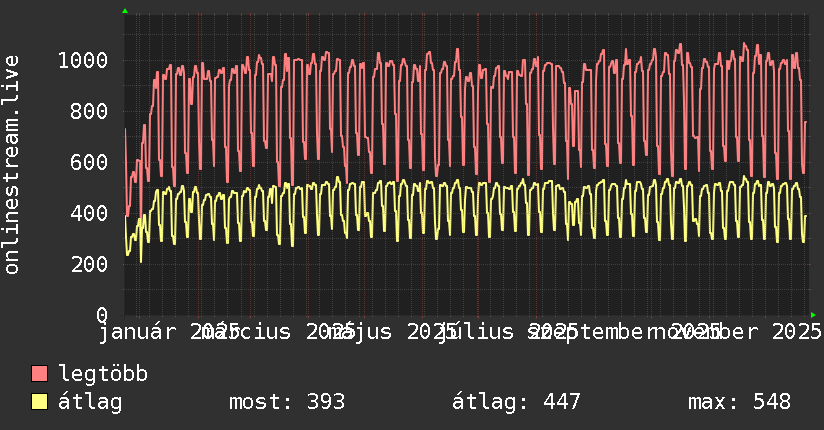Click the 0 y-axis label
824x430 pixels.
point(102,315)
